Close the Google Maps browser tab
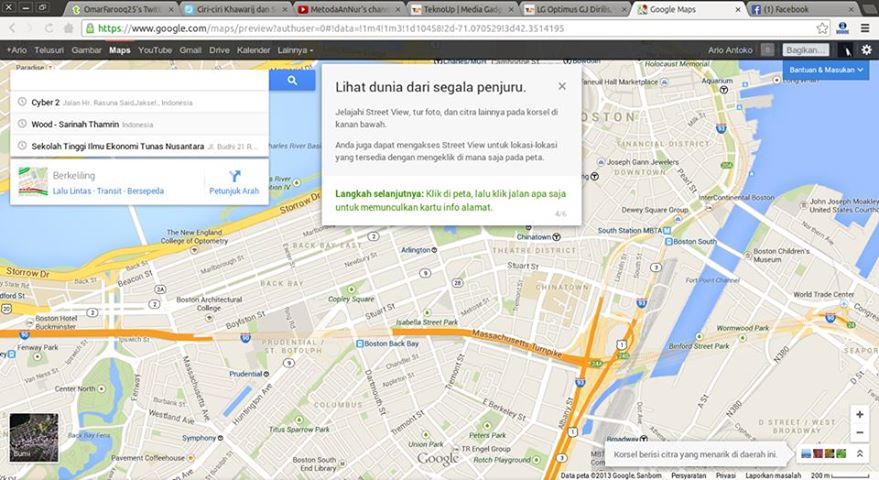Screen dimensions: 879x480 [738, 10]
